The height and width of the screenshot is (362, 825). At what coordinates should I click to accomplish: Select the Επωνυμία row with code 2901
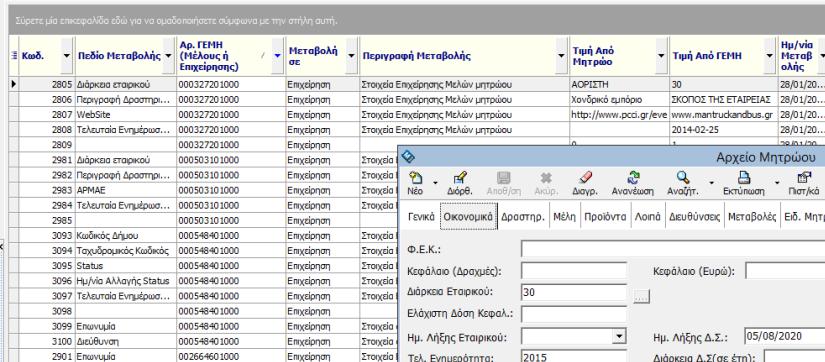point(203,357)
